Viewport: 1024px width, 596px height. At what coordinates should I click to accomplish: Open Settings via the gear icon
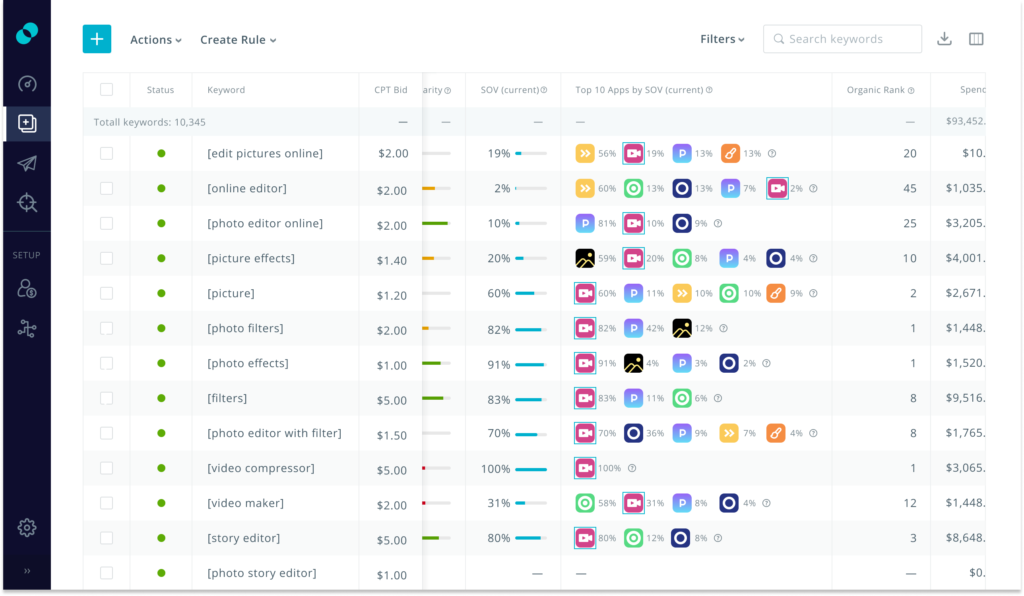pyautogui.click(x=26, y=527)
